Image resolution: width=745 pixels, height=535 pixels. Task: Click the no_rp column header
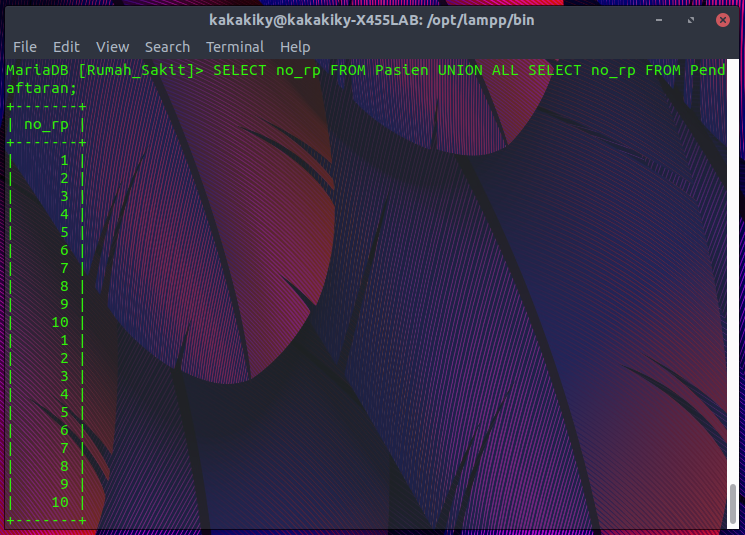coord(47,124)
